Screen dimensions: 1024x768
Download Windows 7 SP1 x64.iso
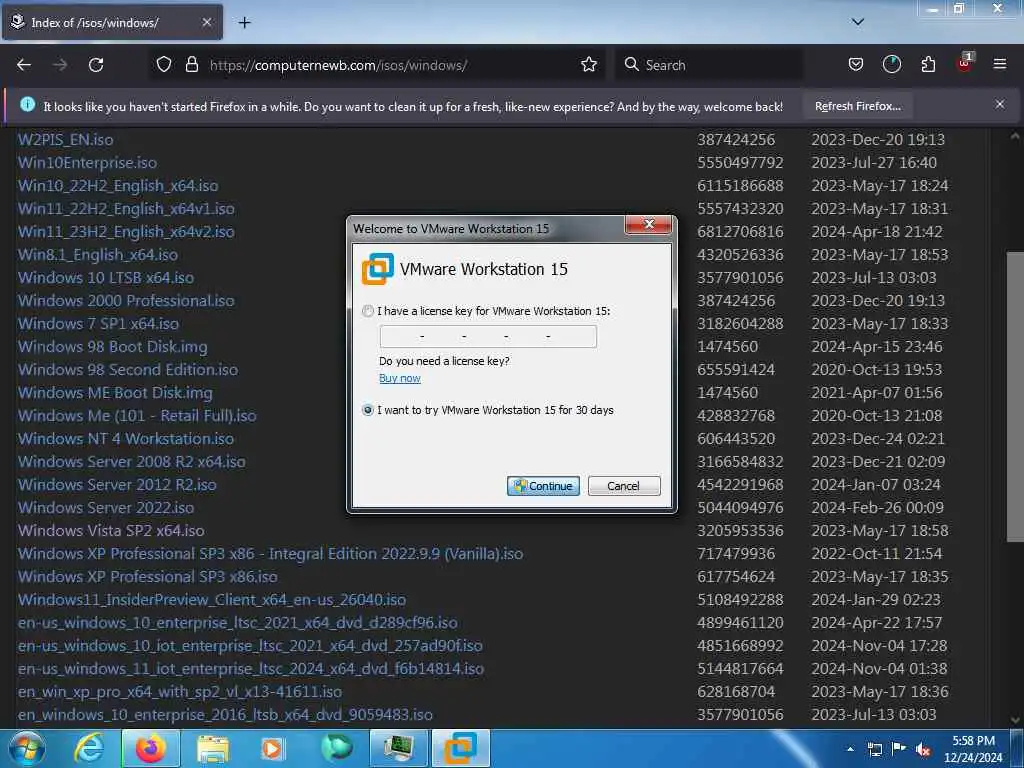point(99,324)
